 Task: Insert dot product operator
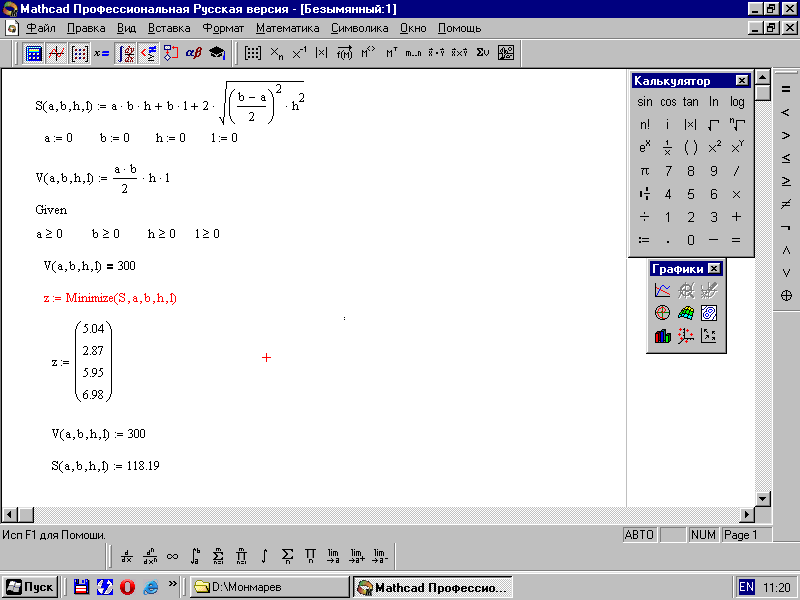(436, 53)
